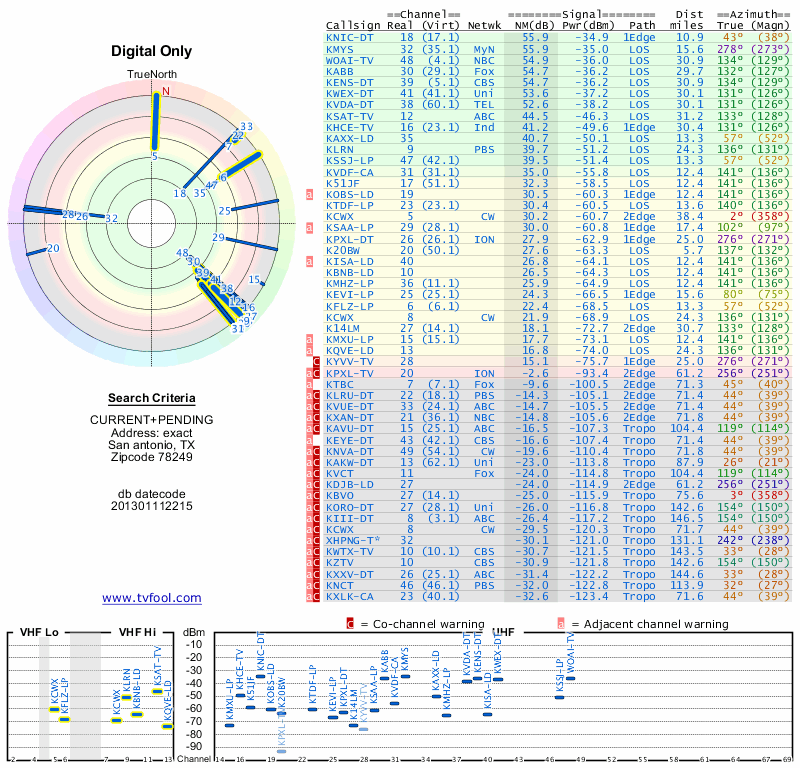
Task: Open the www.tvfool.com link
Action: point(152,598)
